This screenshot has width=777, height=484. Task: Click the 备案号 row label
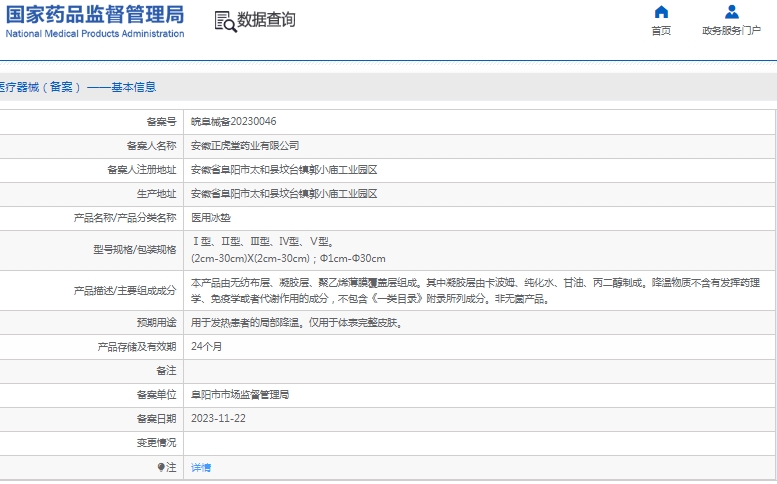point(161,121)
